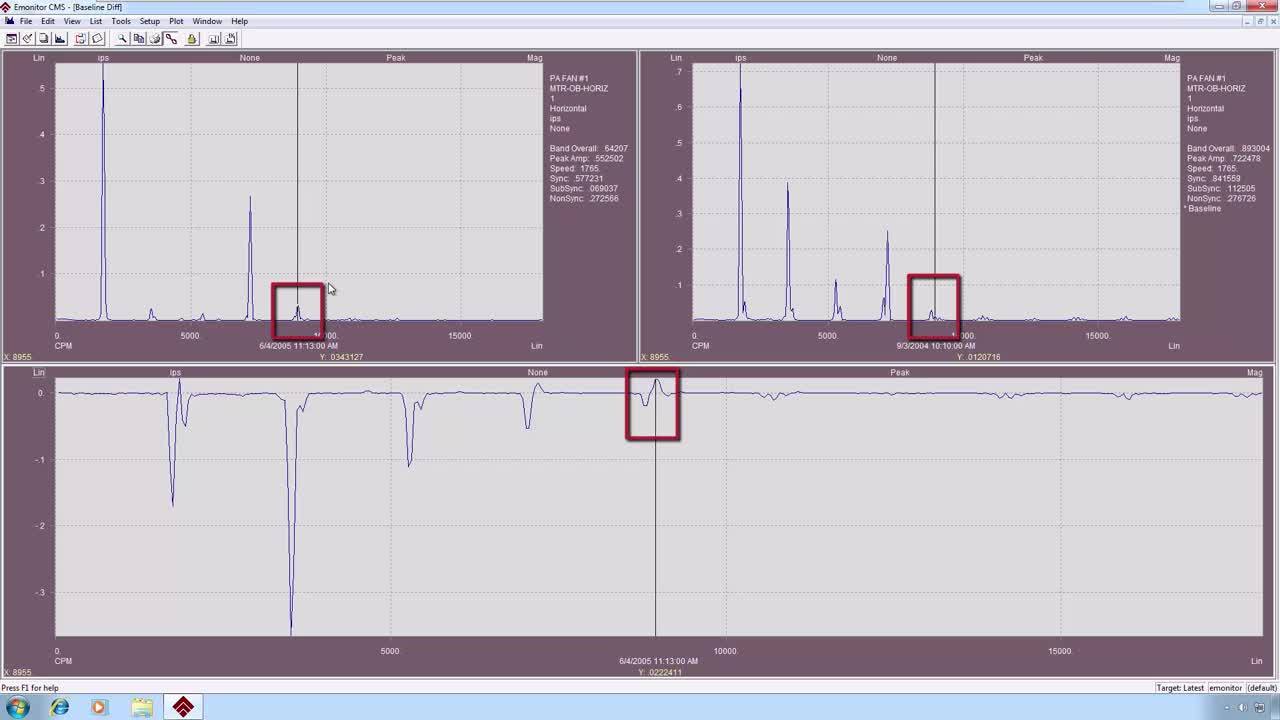Click the Windows Start button
The width and height of the screenshot is (1280, 720).
tap(18, 707)
